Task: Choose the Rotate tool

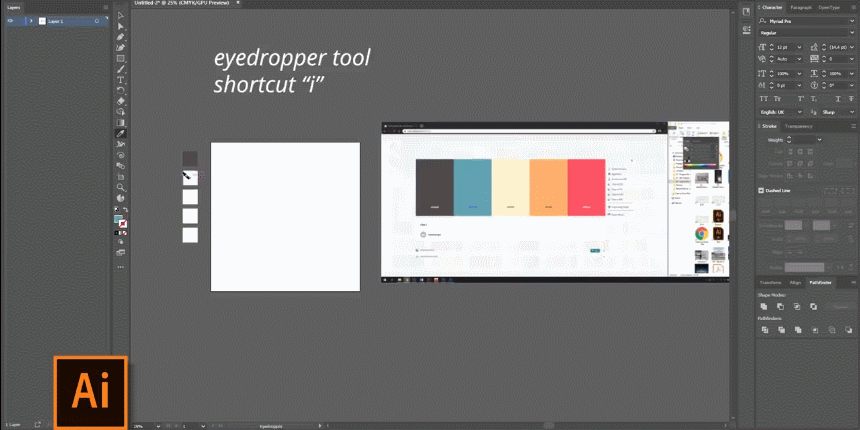Action: 121,90
